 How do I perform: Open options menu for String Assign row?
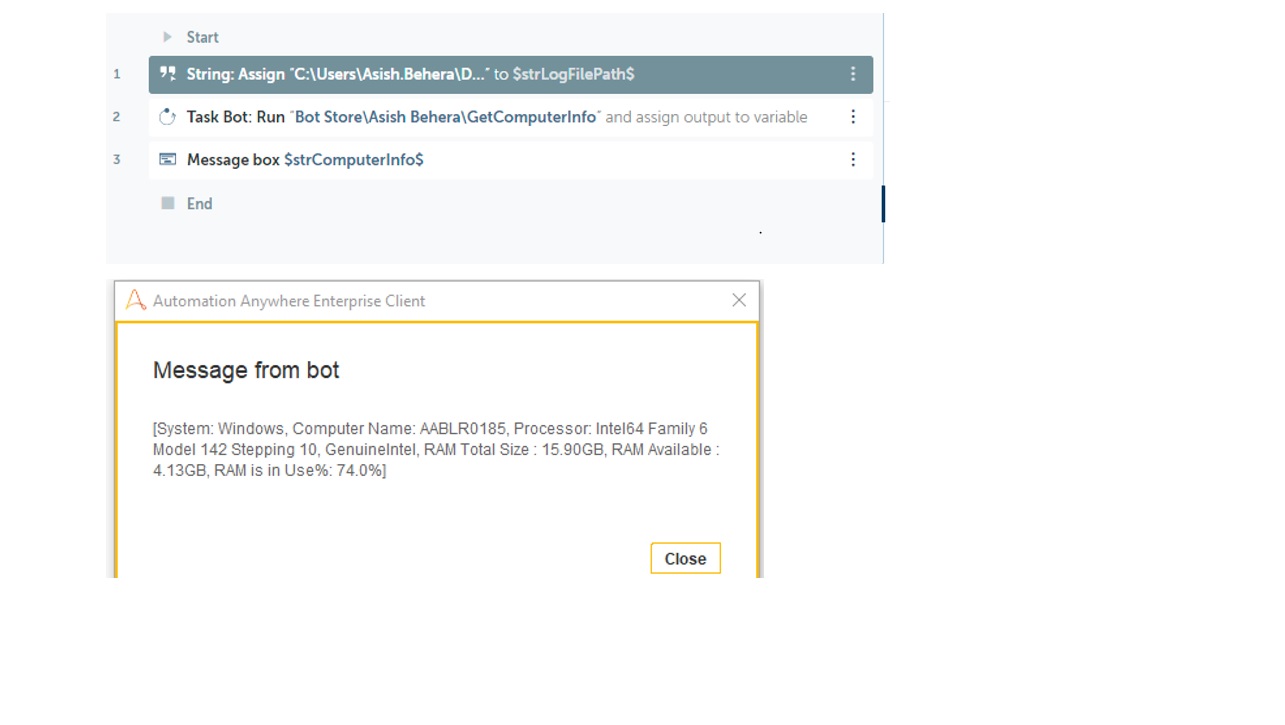pos(853,74)
